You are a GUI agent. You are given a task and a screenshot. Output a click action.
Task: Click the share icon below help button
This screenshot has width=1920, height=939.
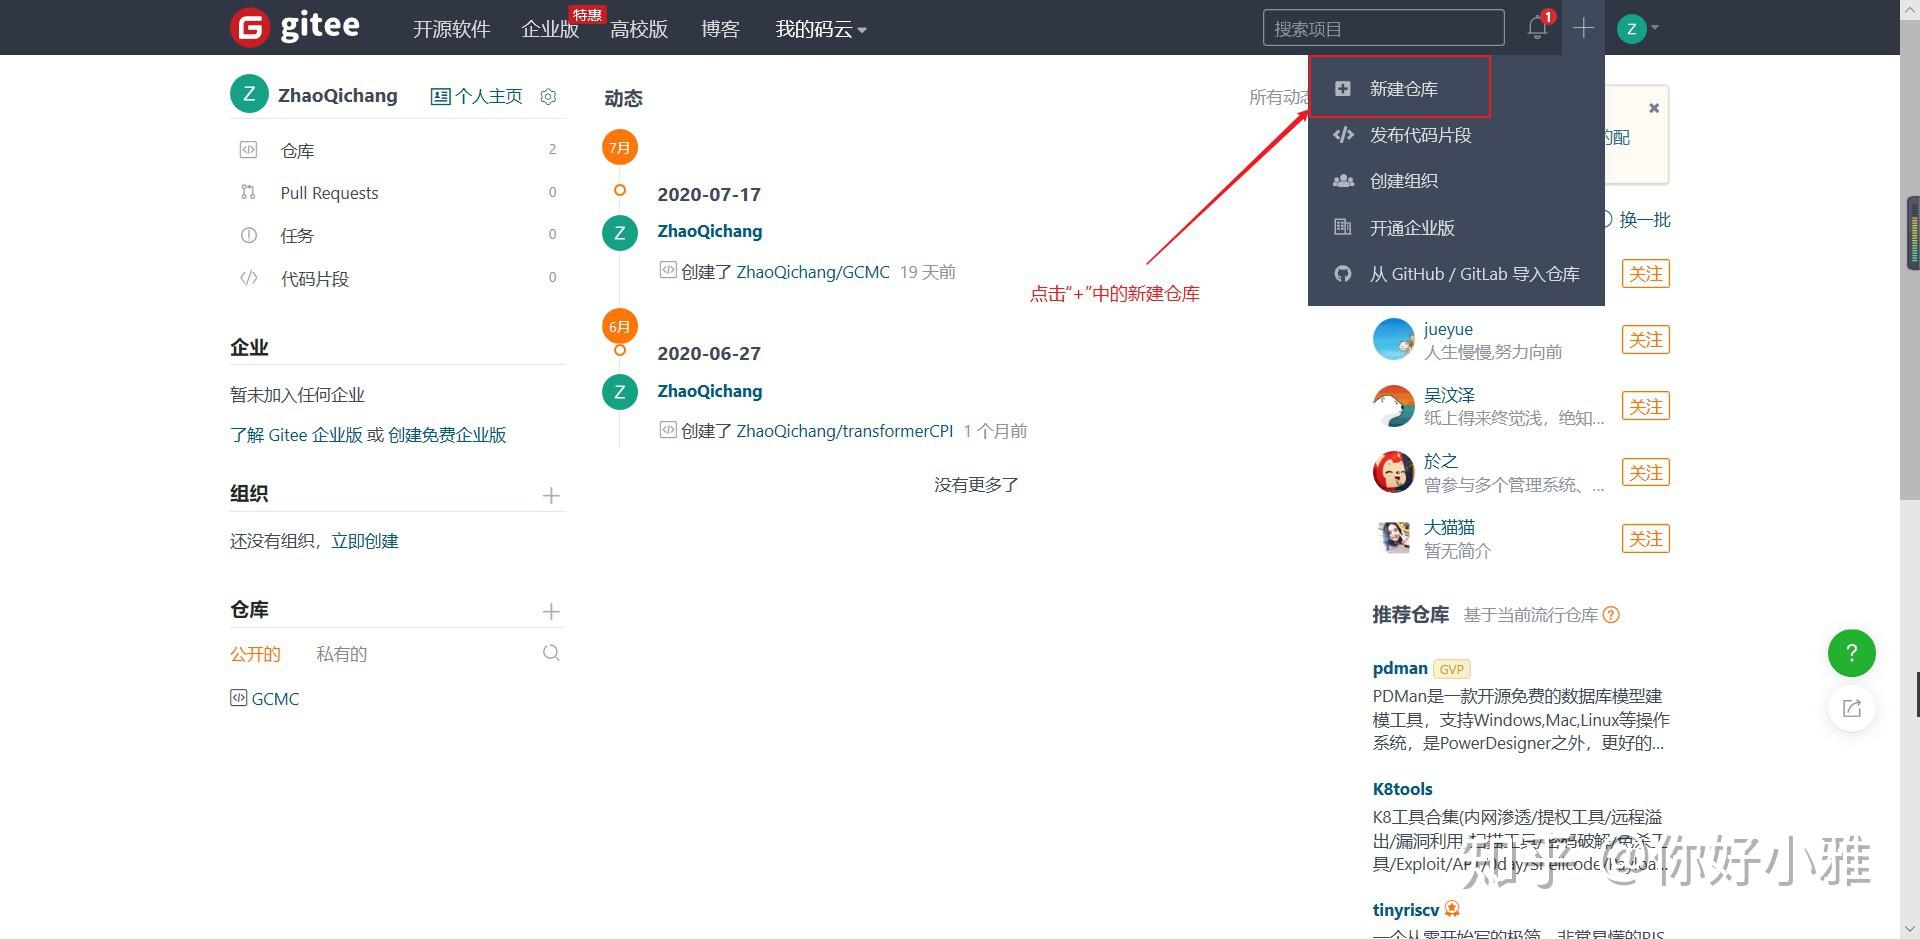pos(1851,708)
